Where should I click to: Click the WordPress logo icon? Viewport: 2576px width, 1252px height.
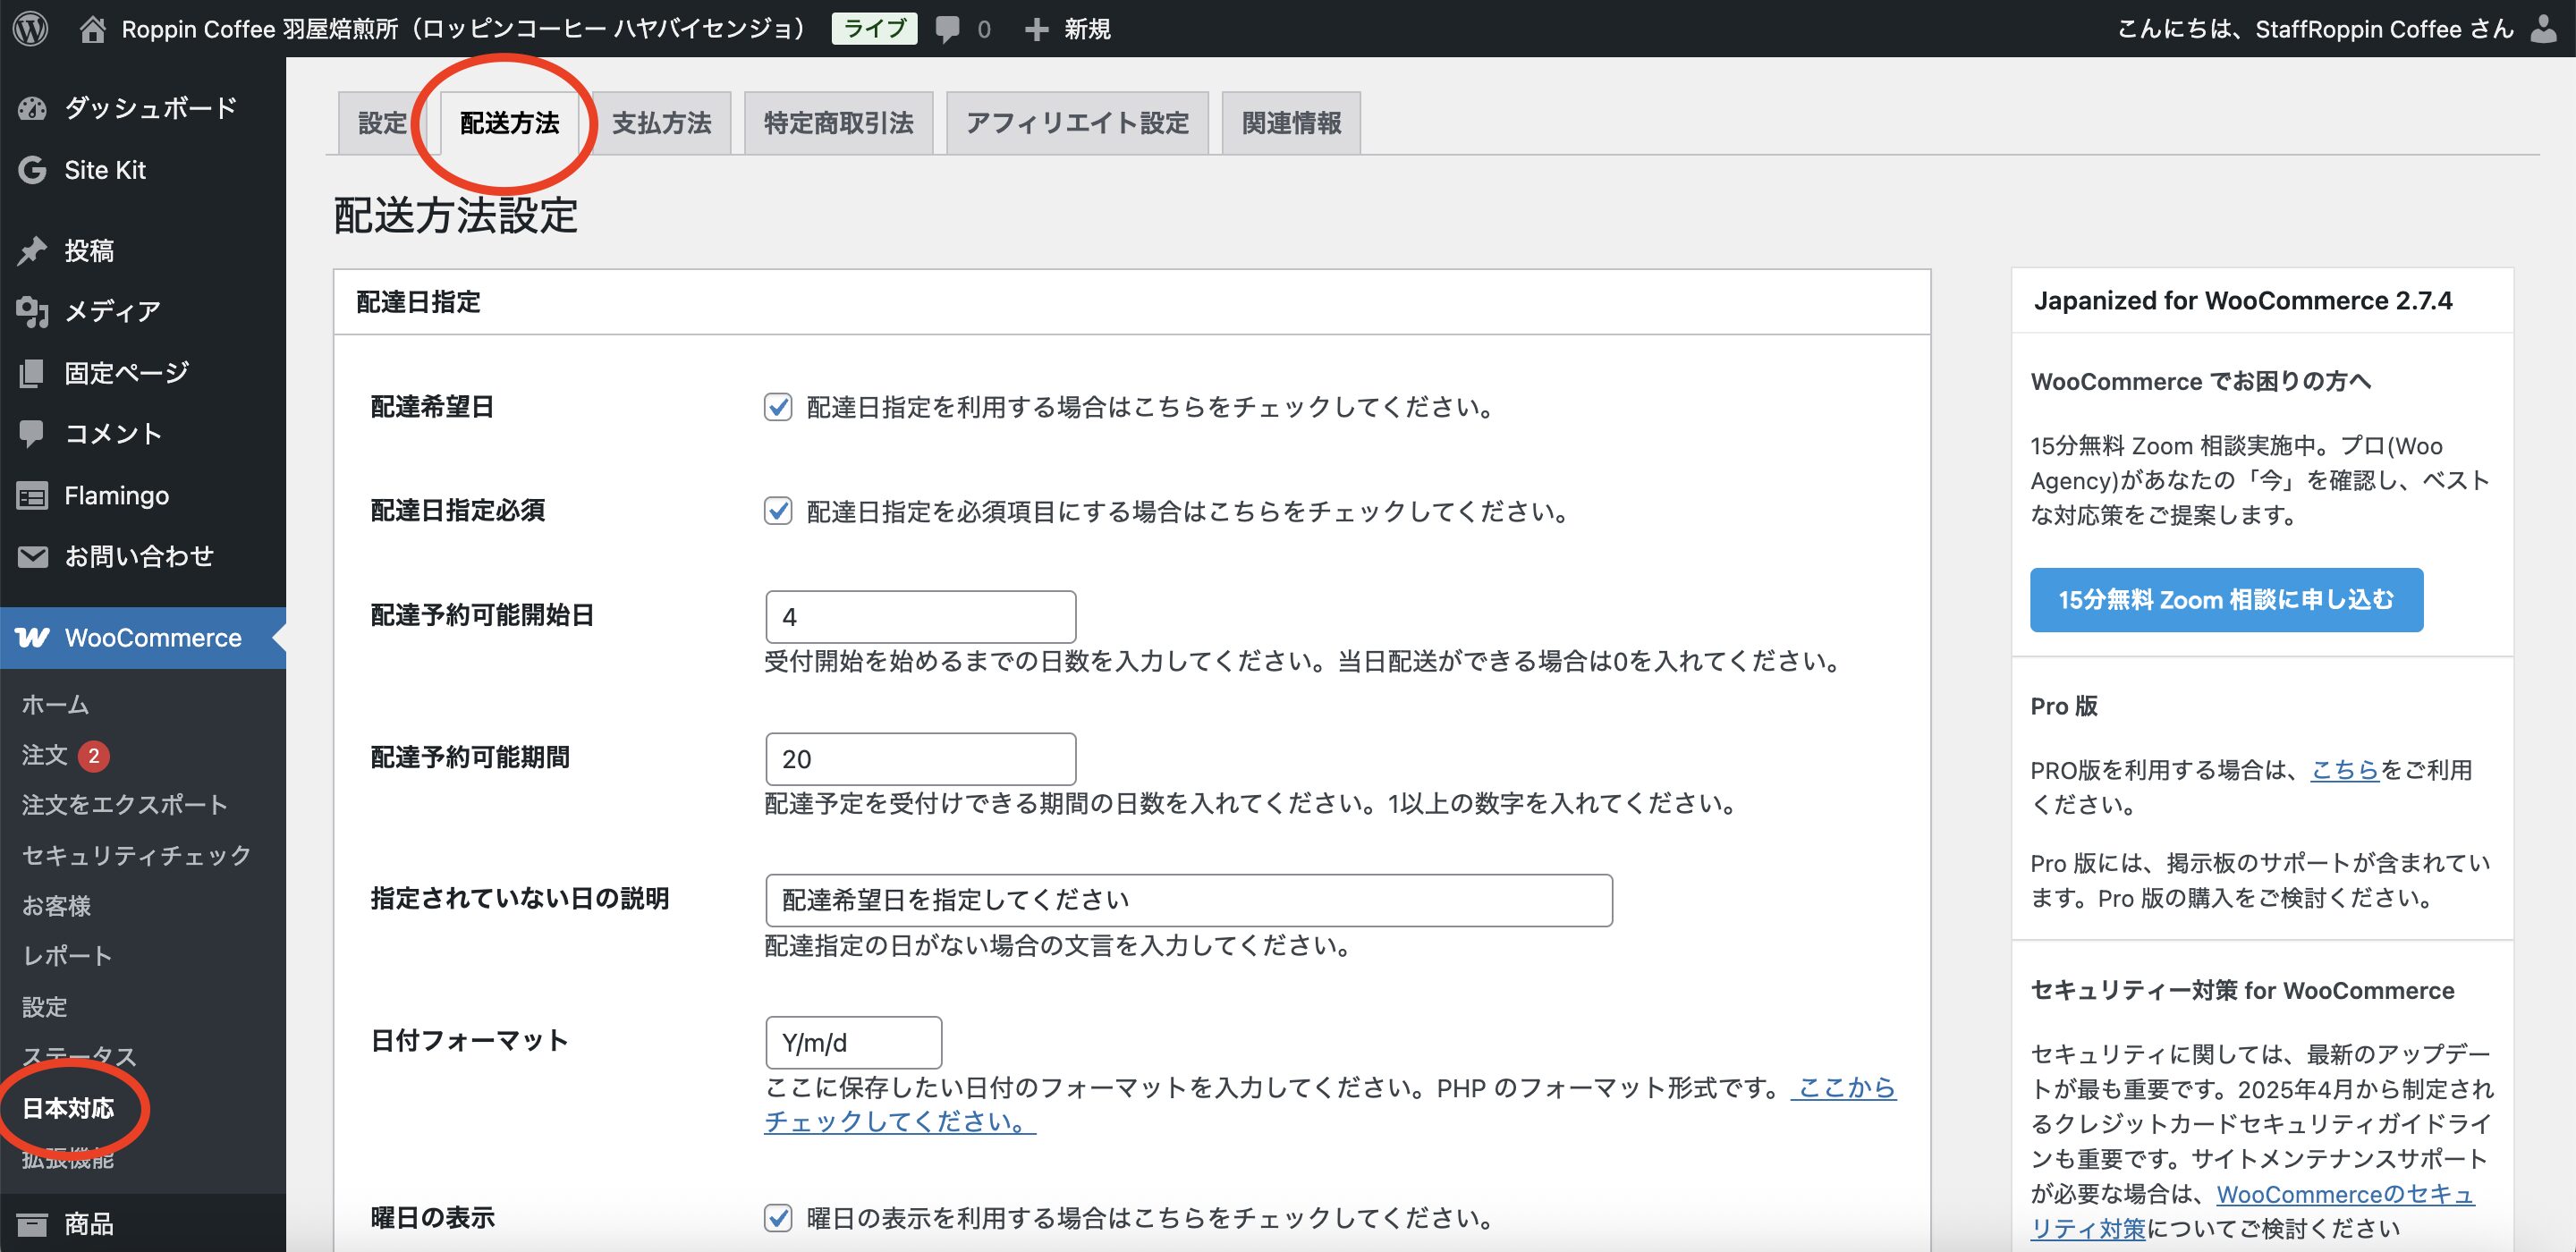(31, 28)
